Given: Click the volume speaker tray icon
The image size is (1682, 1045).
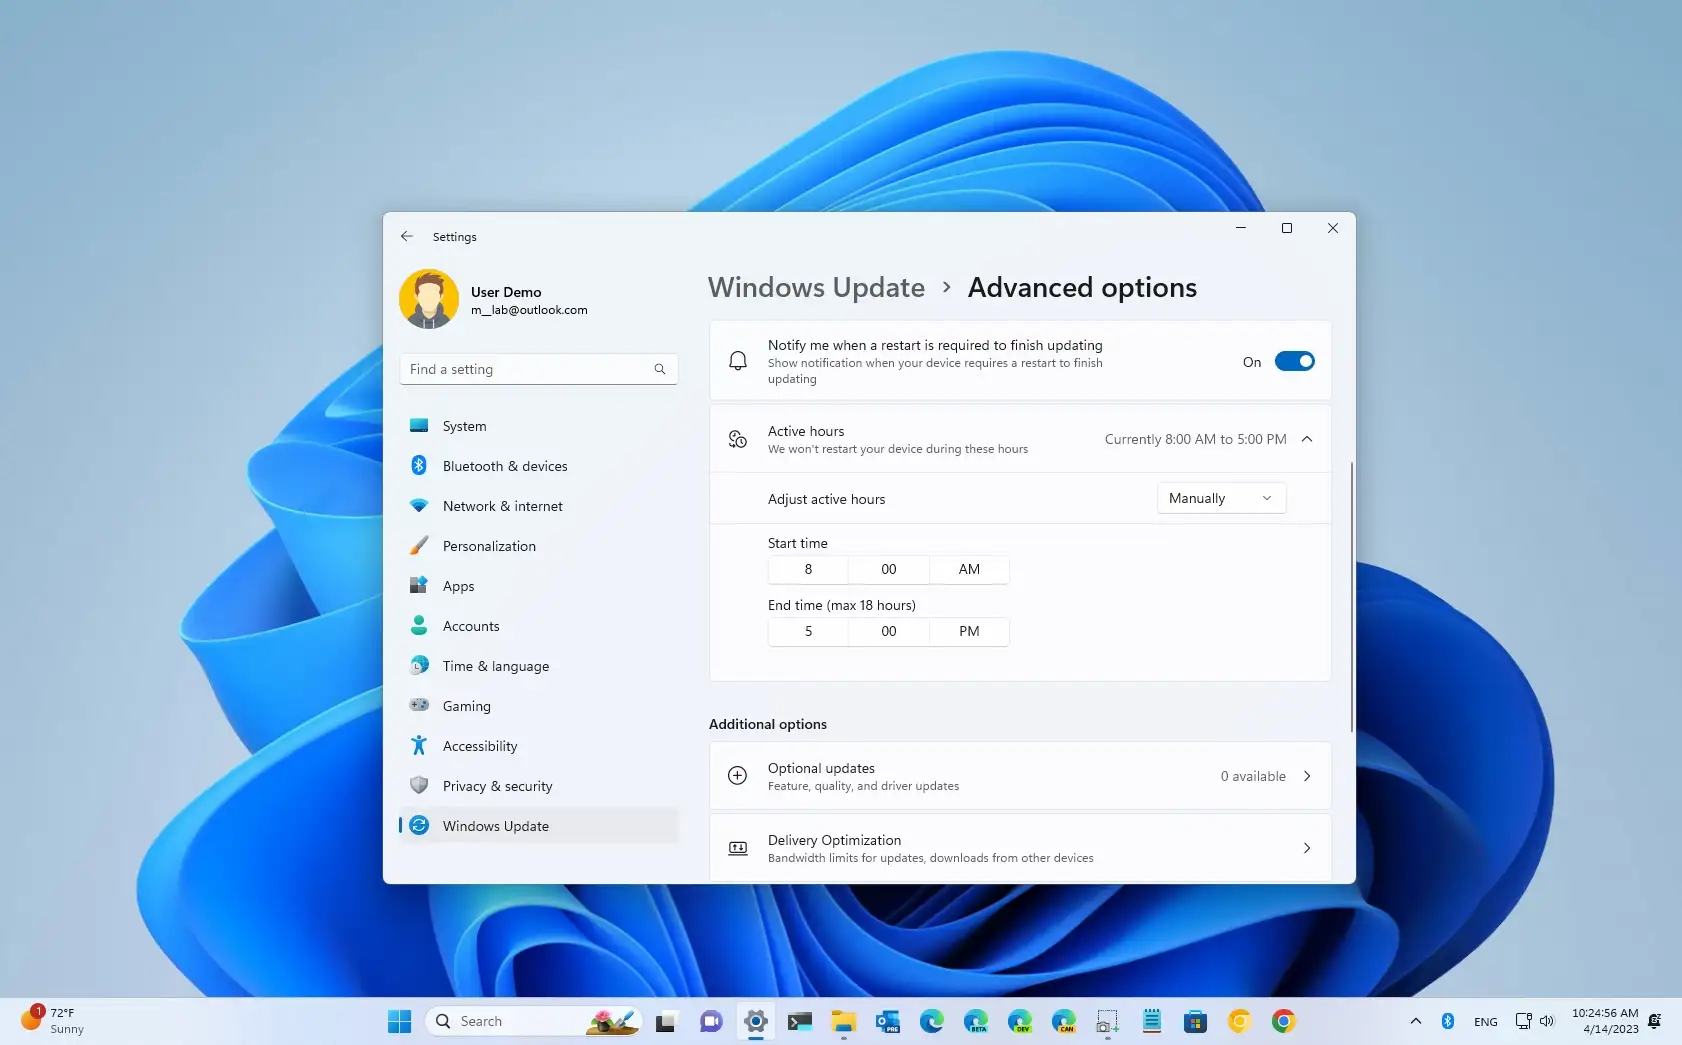Looking at the screenshot, I should [1547, 1021].
